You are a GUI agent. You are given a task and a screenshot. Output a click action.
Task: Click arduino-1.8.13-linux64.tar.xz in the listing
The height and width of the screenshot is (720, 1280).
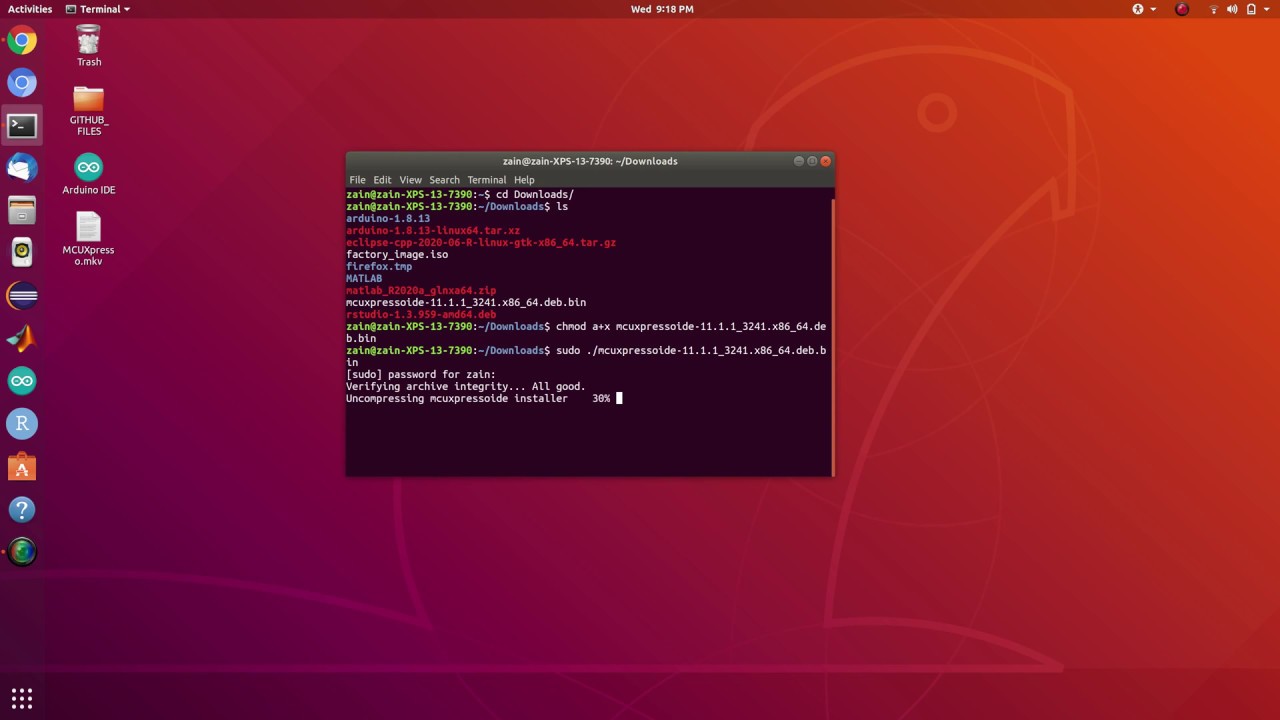[x=433, y=230]
